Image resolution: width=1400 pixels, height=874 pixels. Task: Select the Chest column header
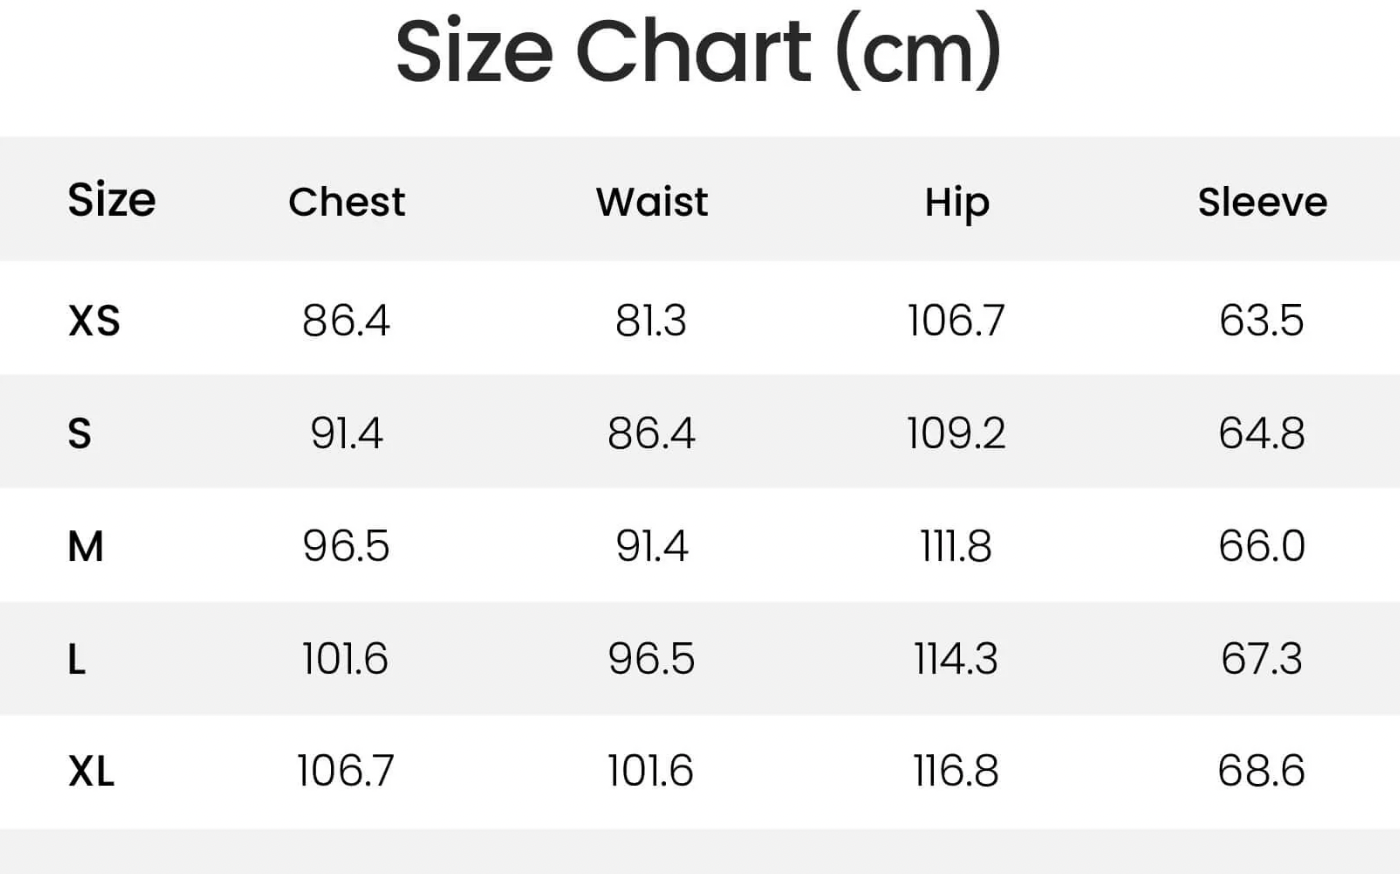coord(347,202)
